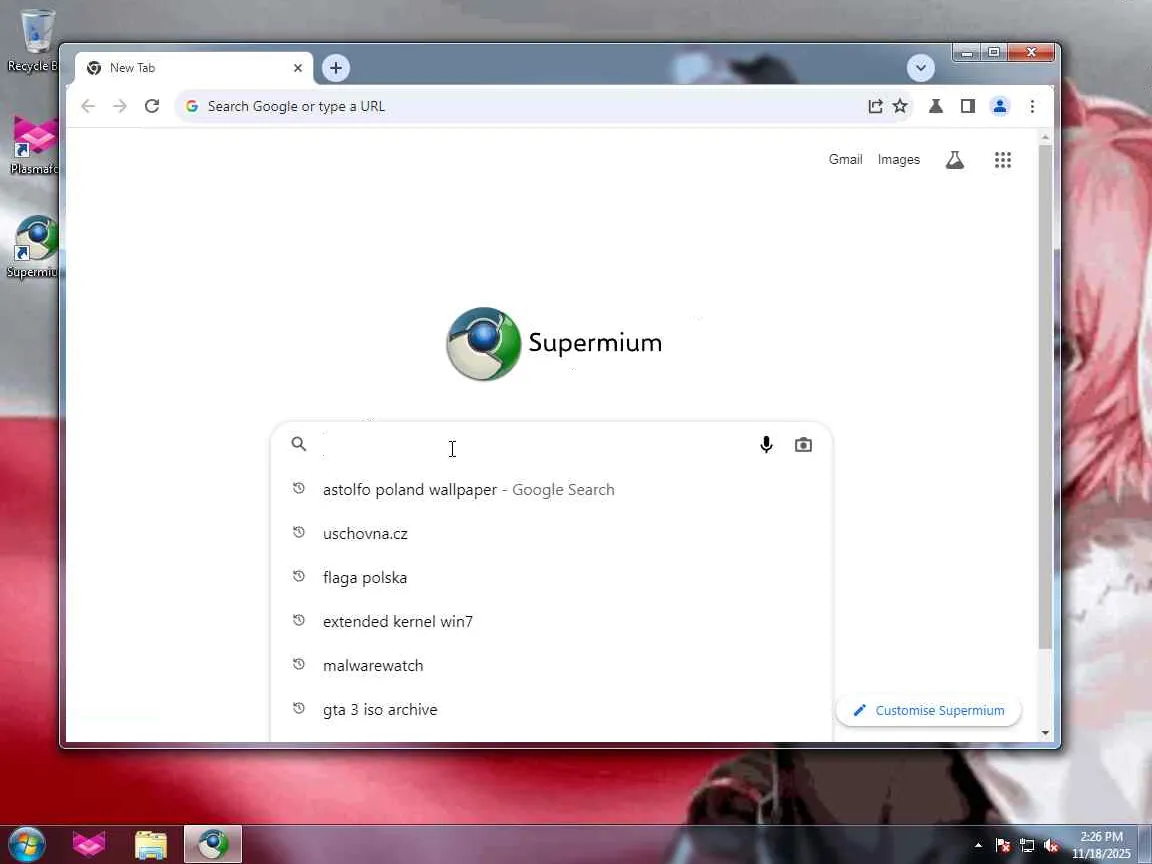Select suggestion extended kernel win7

click(551, 622)
